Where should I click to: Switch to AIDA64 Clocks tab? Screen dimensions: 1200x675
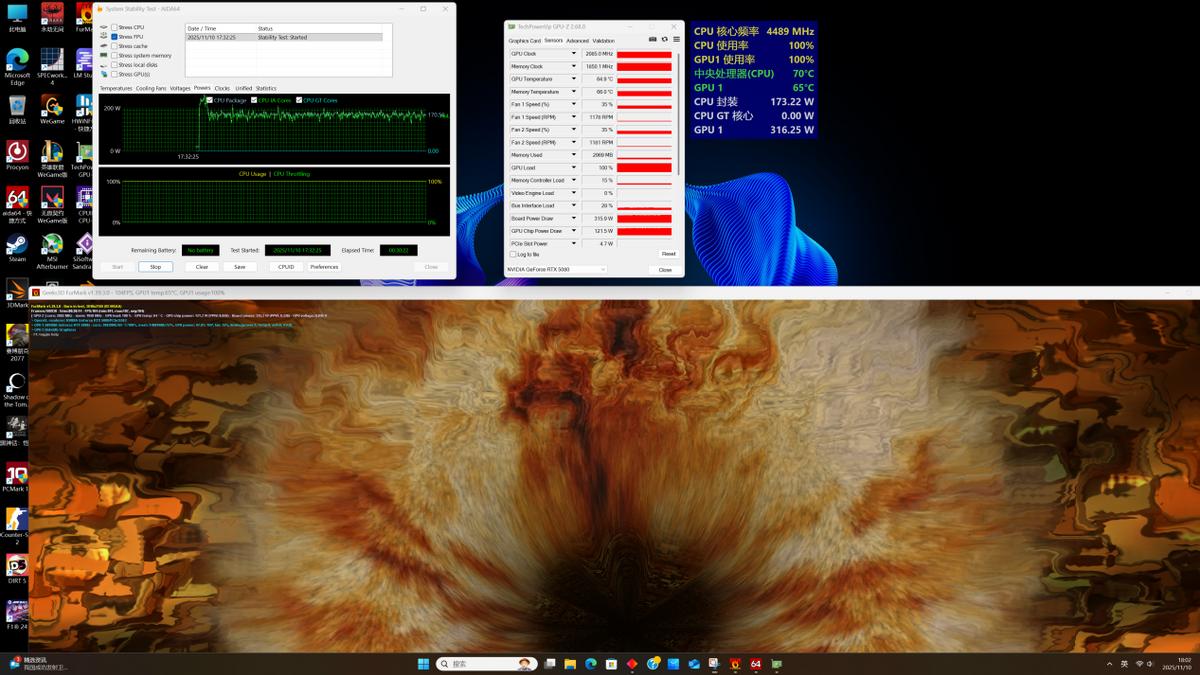(222, 88)
